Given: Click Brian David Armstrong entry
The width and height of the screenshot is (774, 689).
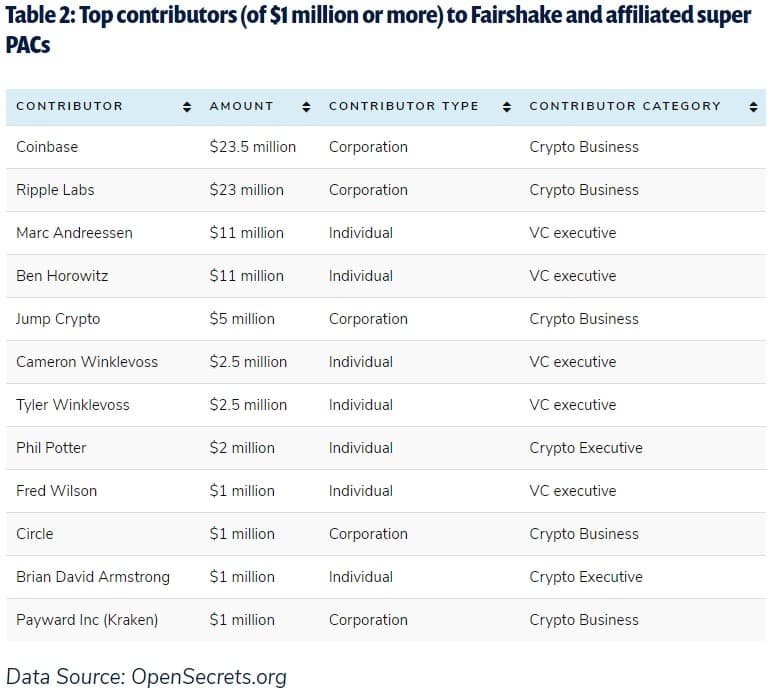Looking at the screenshot, I should tap(93, 577).
